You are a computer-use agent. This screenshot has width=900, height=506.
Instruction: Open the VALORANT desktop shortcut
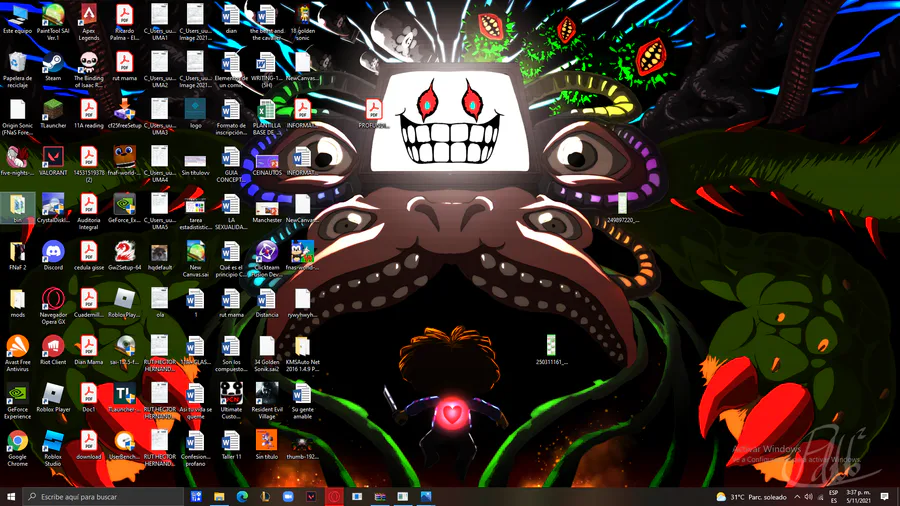[x=53, y=162]
